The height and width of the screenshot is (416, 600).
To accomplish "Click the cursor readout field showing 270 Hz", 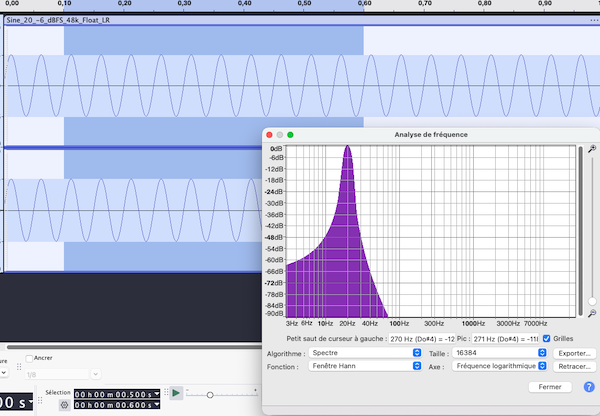I will point(422,339).
